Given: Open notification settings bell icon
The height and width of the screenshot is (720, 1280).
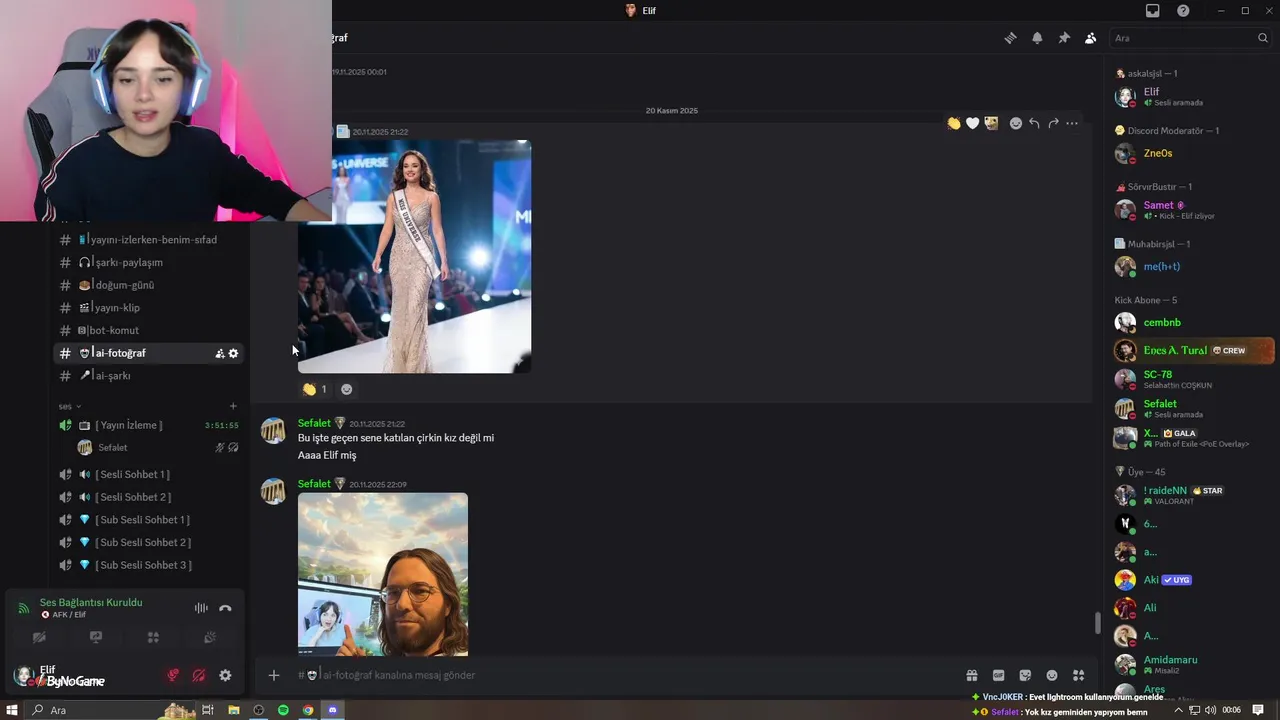Looking at the screenshot, I should (x=1037, y=38).
